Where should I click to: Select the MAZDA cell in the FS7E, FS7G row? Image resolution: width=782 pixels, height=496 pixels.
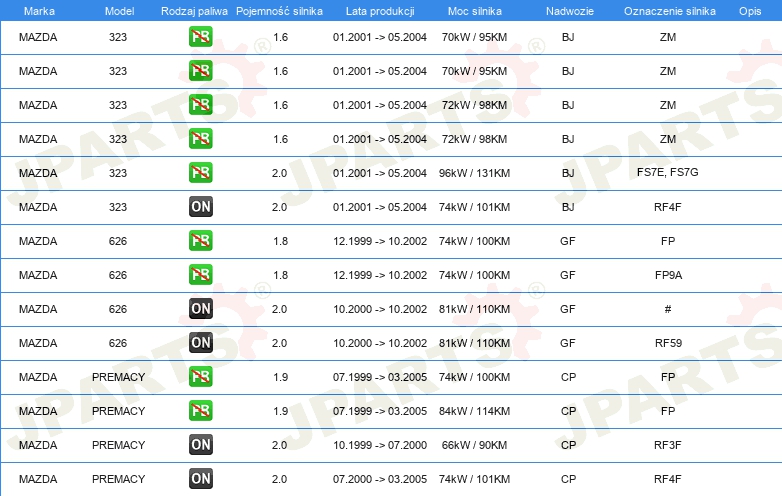[x=38, y=173]
